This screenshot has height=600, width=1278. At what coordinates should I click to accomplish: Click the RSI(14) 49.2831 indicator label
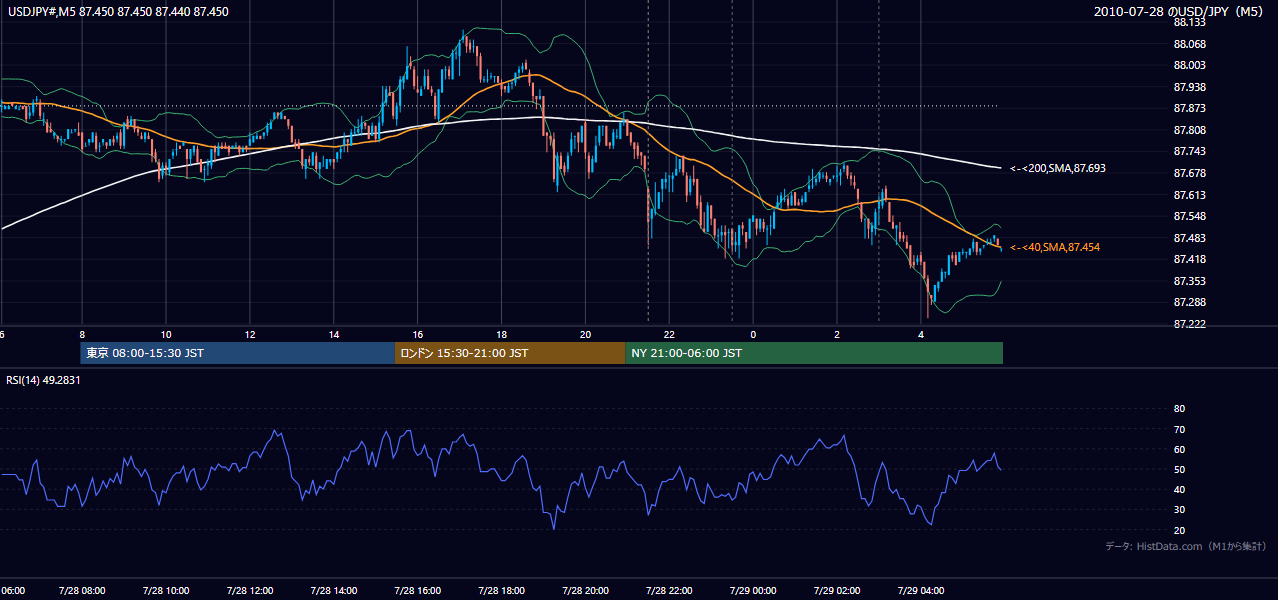44,380
